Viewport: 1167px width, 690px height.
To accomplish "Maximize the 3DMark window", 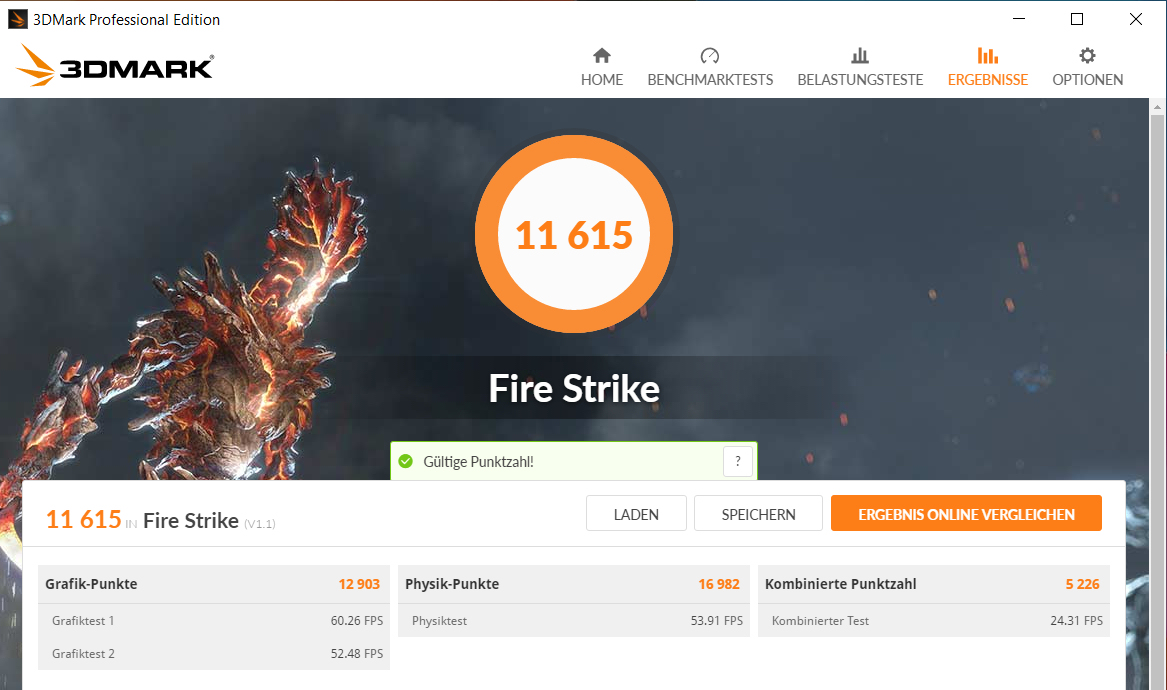I will (1077, 19).
